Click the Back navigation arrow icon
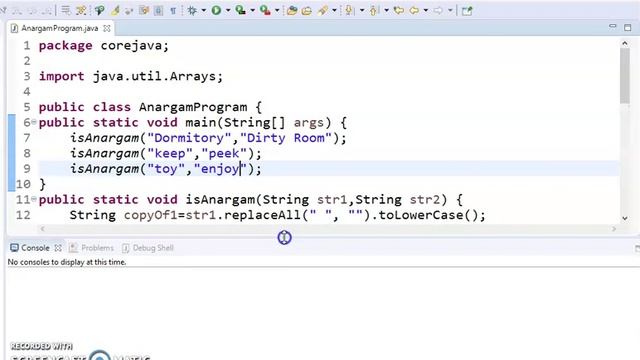This screenshot has height=360, width=640. (x=414, y=10)
